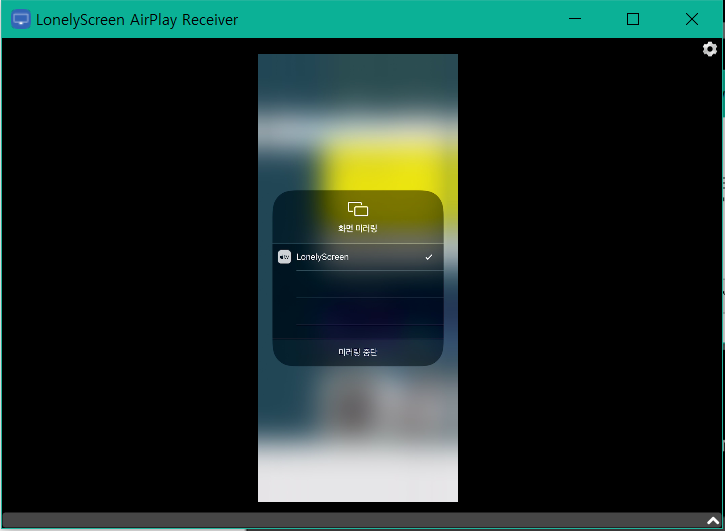Click the screen mirroring overlapping rectangles icon
Viewport: 725px width, 531px height.
358,209
